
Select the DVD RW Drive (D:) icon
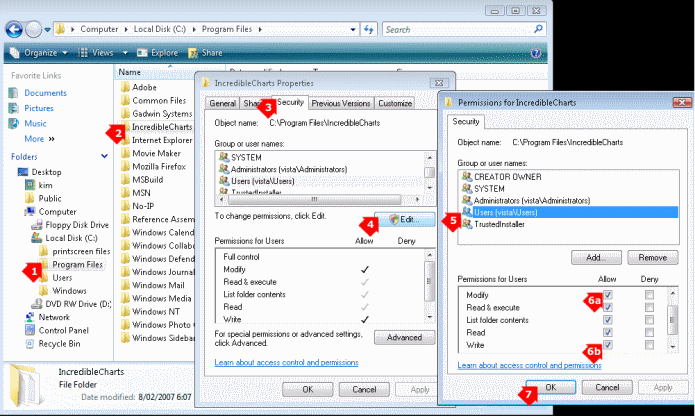click(x=37, y=304)
